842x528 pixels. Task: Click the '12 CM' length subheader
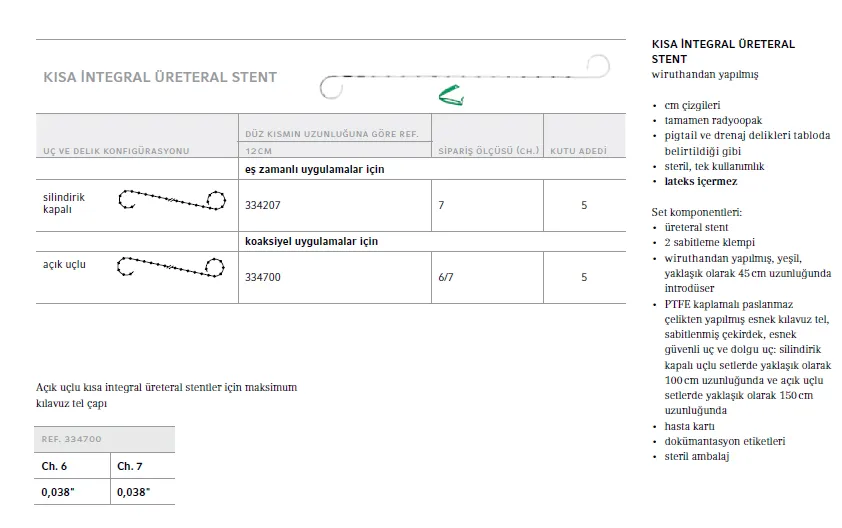click(x=260, y=150)
